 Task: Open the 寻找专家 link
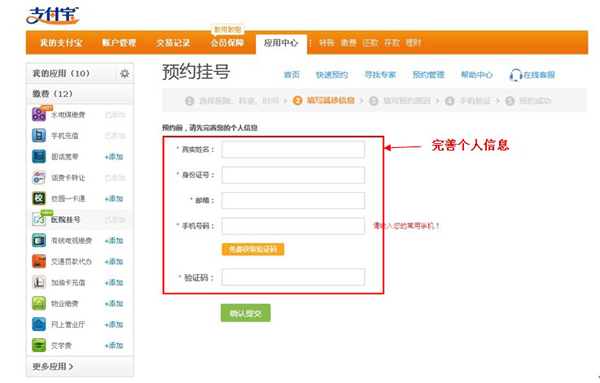click(x=380, y=75)
